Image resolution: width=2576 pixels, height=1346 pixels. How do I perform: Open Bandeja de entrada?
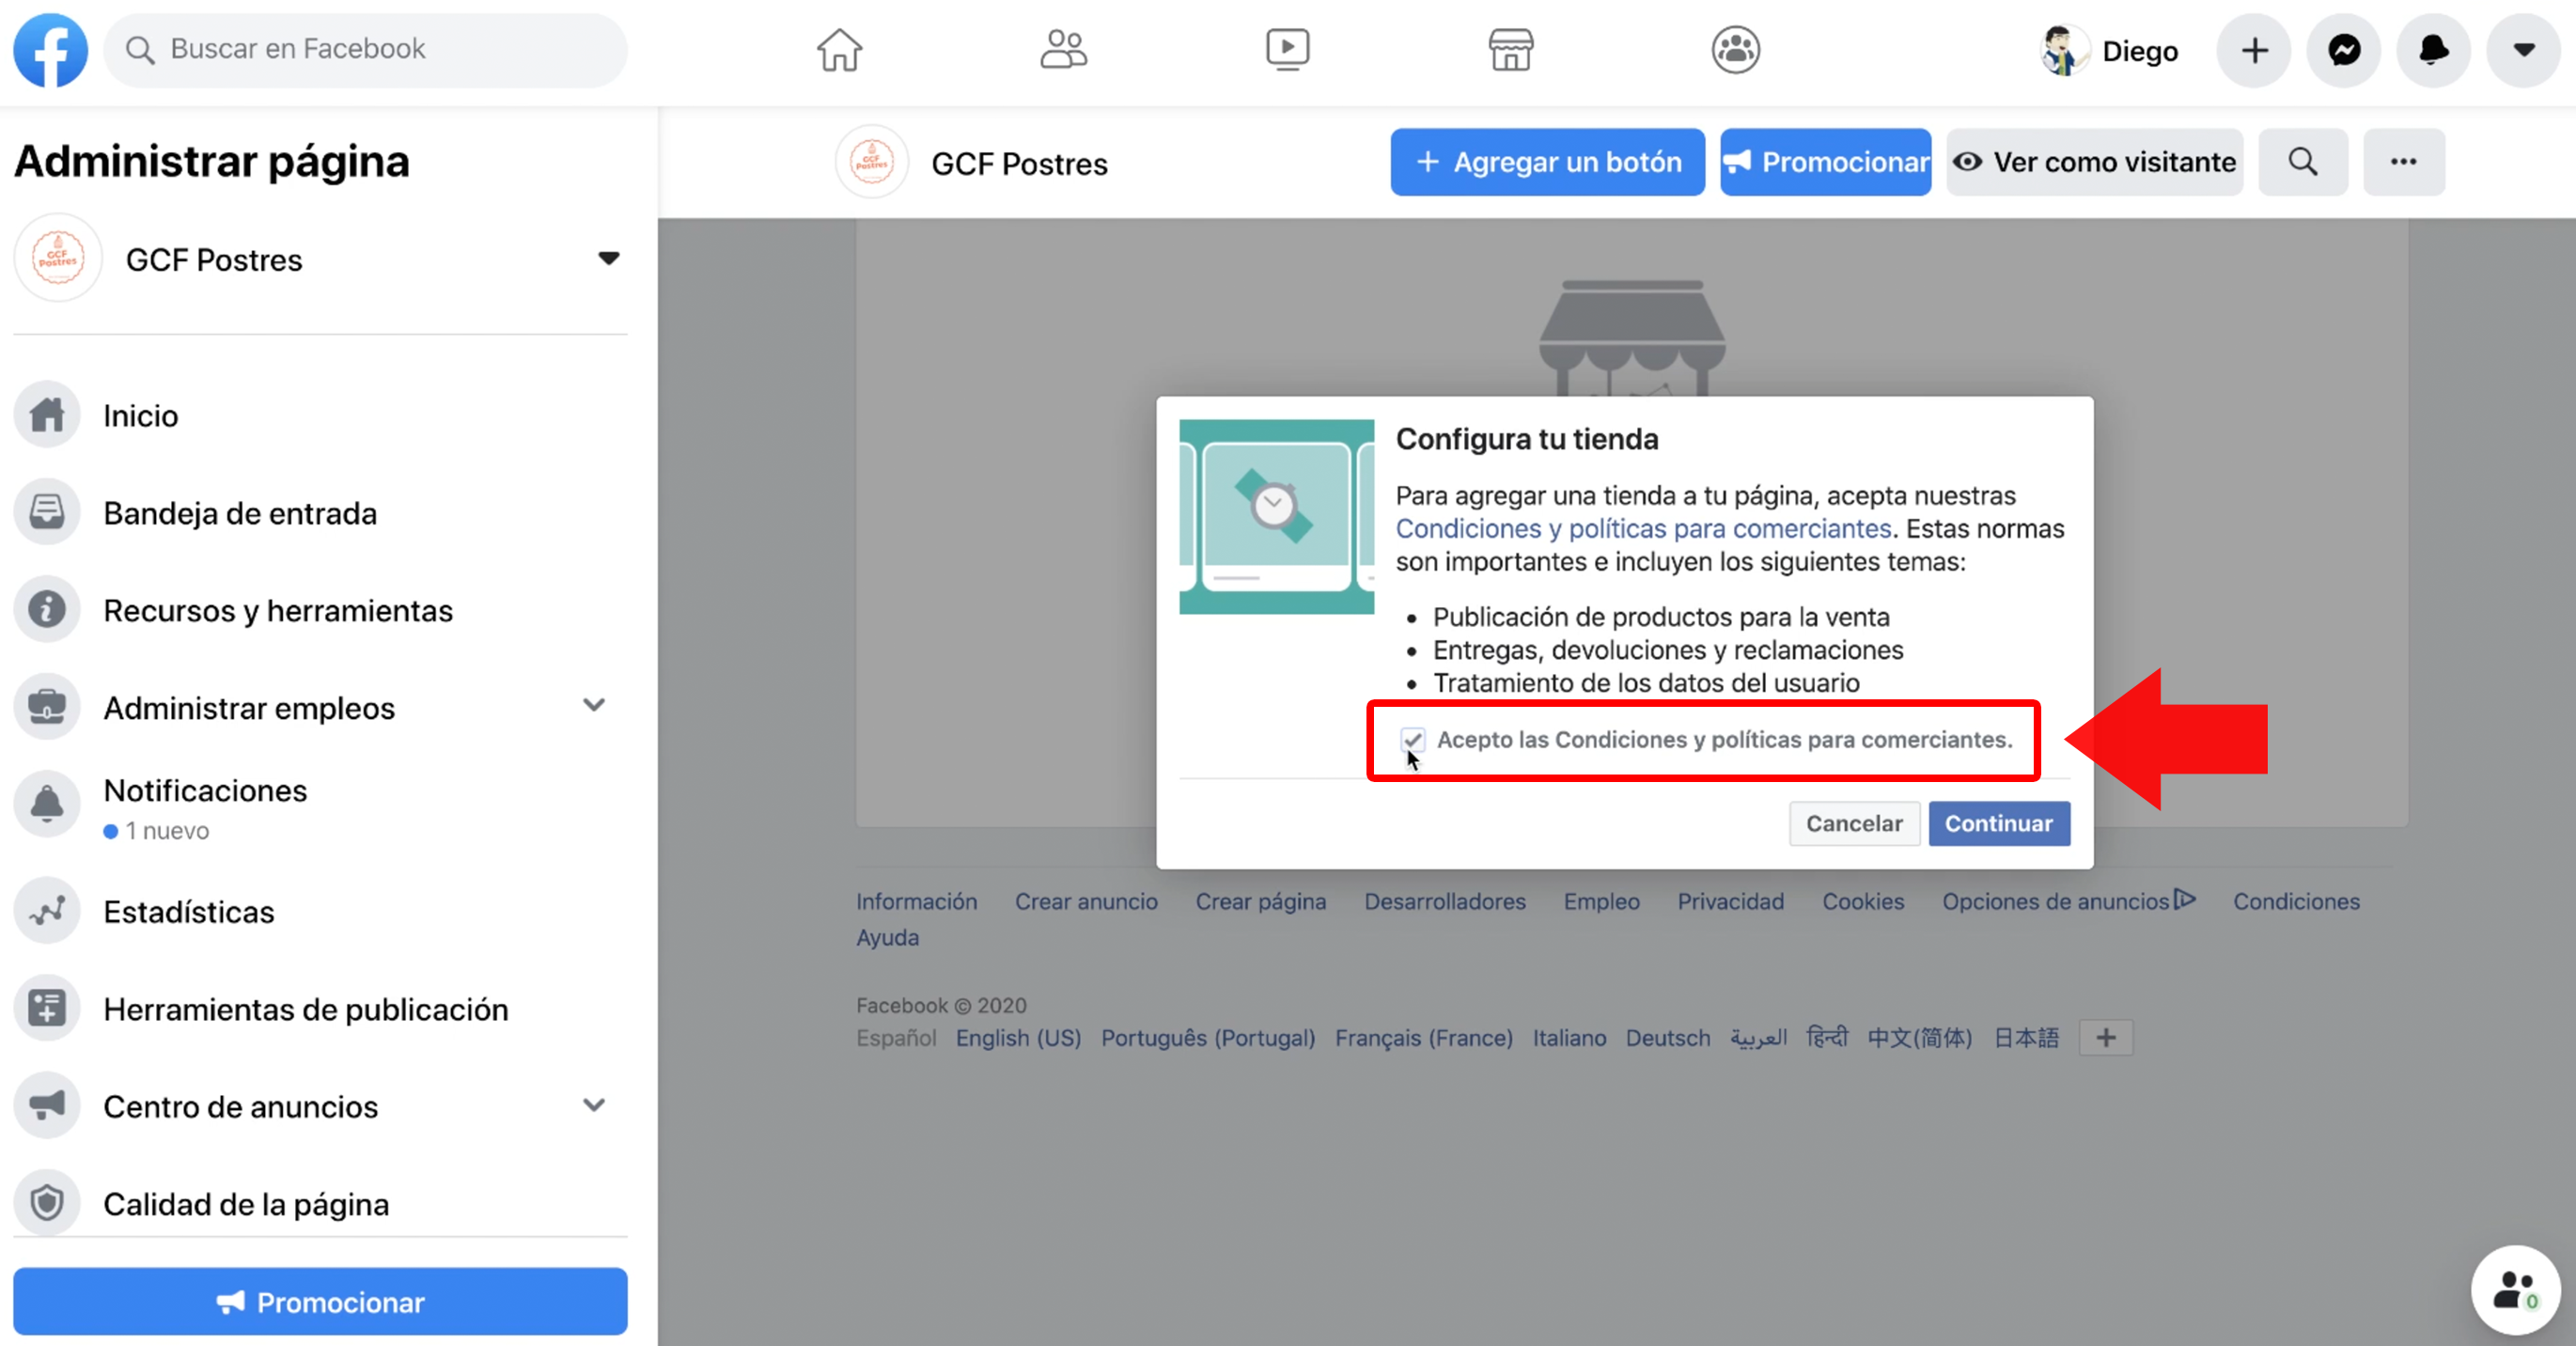[320, 513]
